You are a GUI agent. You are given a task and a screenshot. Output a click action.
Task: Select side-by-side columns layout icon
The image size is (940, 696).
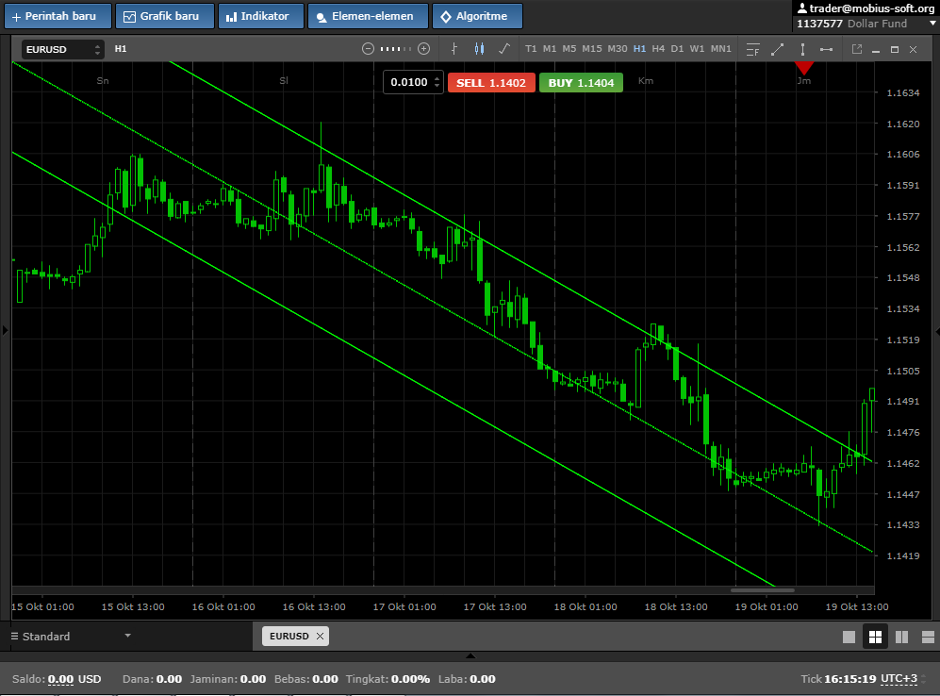pyautogui.click(x=902, y=637)
